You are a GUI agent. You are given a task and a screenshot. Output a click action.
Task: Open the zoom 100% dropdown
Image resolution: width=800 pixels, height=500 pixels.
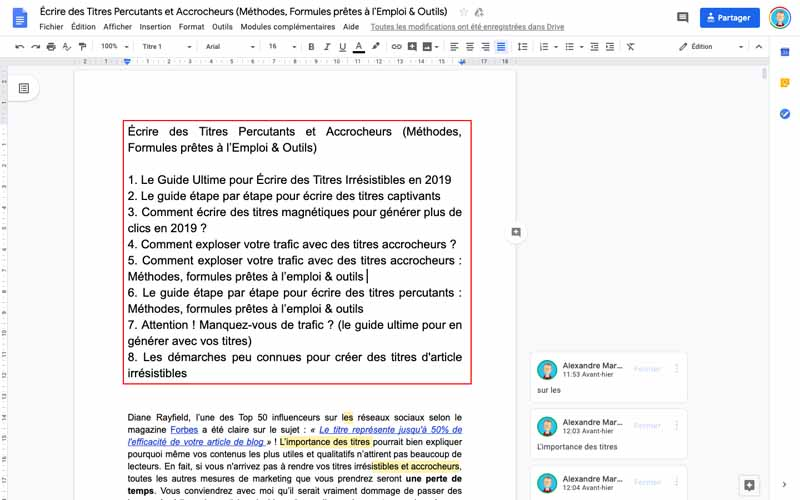114,46
